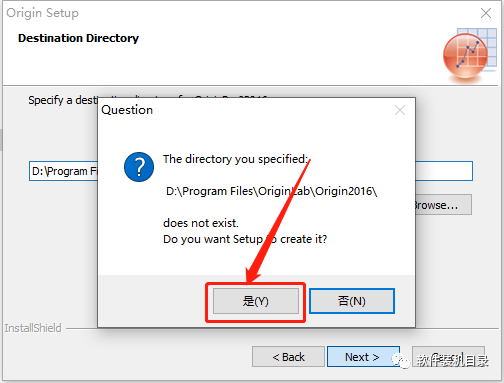Click the Destination Directory heading
Viewport: 504px width, 383px height.
pyautogui.click(x=78, y=38)
